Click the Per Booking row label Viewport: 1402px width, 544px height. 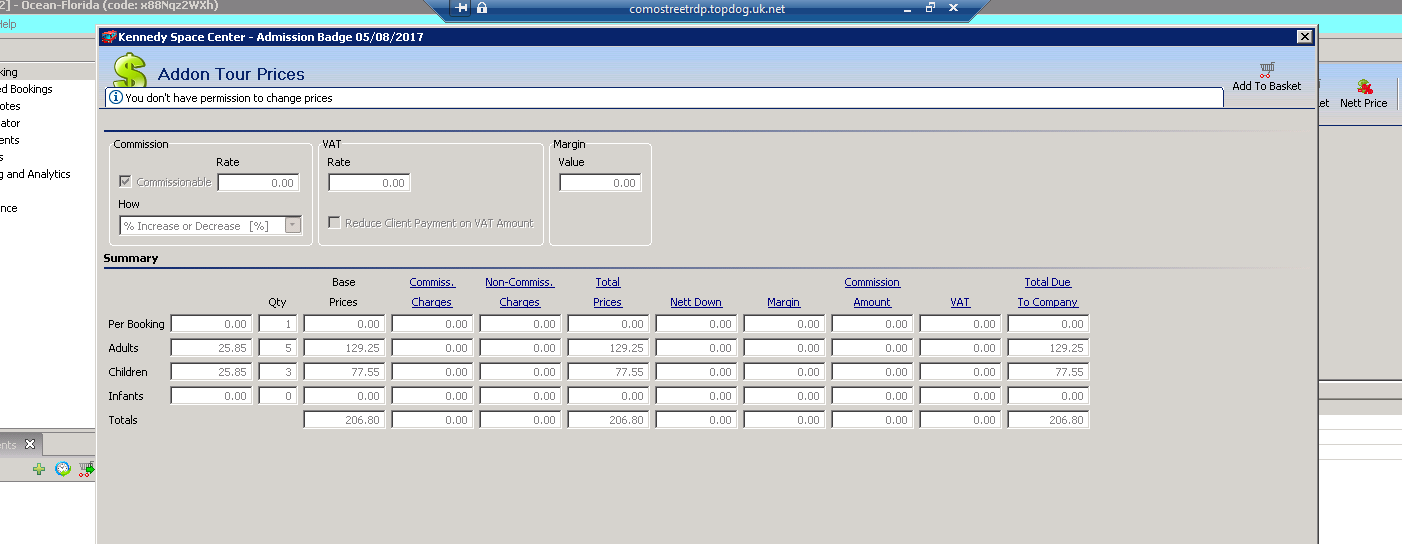[x=136, y=324]
